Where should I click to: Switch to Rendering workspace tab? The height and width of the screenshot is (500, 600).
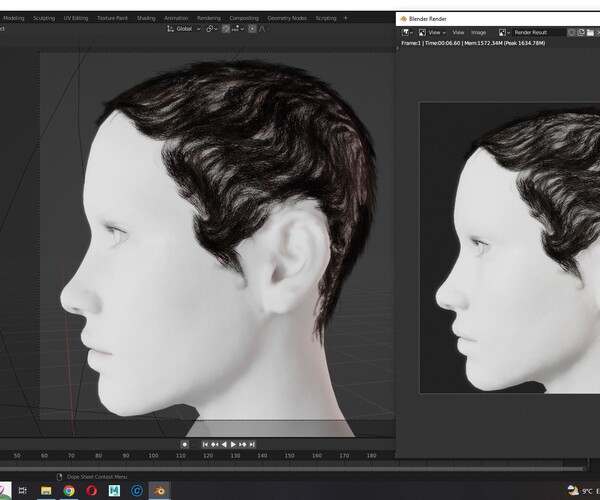click(x=209, y=18)
